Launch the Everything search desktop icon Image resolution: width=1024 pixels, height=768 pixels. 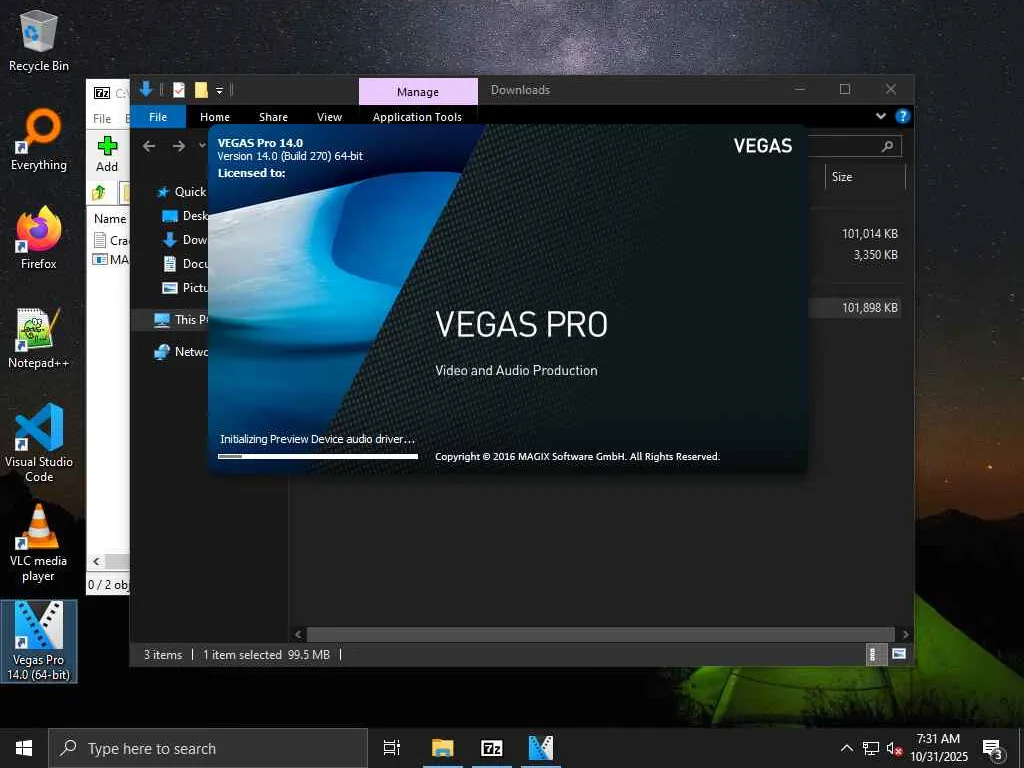coord(39,140)
